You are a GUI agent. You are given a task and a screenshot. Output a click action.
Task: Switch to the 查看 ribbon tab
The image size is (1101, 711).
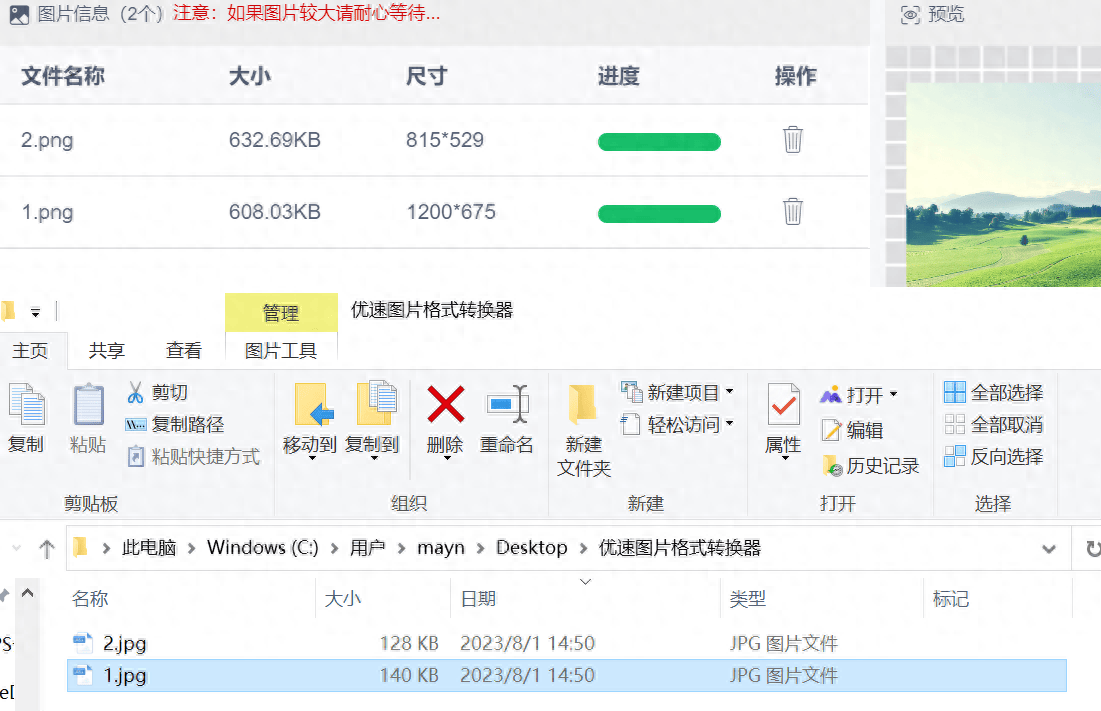point(184,350)
